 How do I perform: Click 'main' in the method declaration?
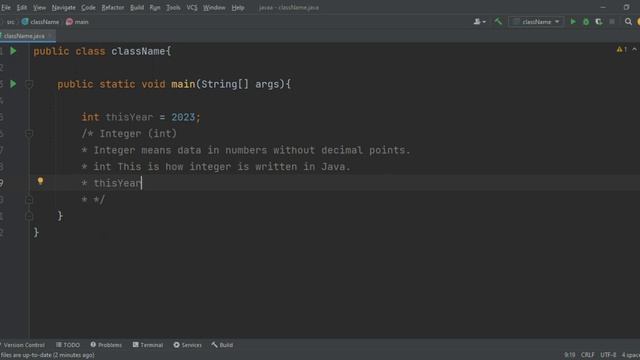183,84
